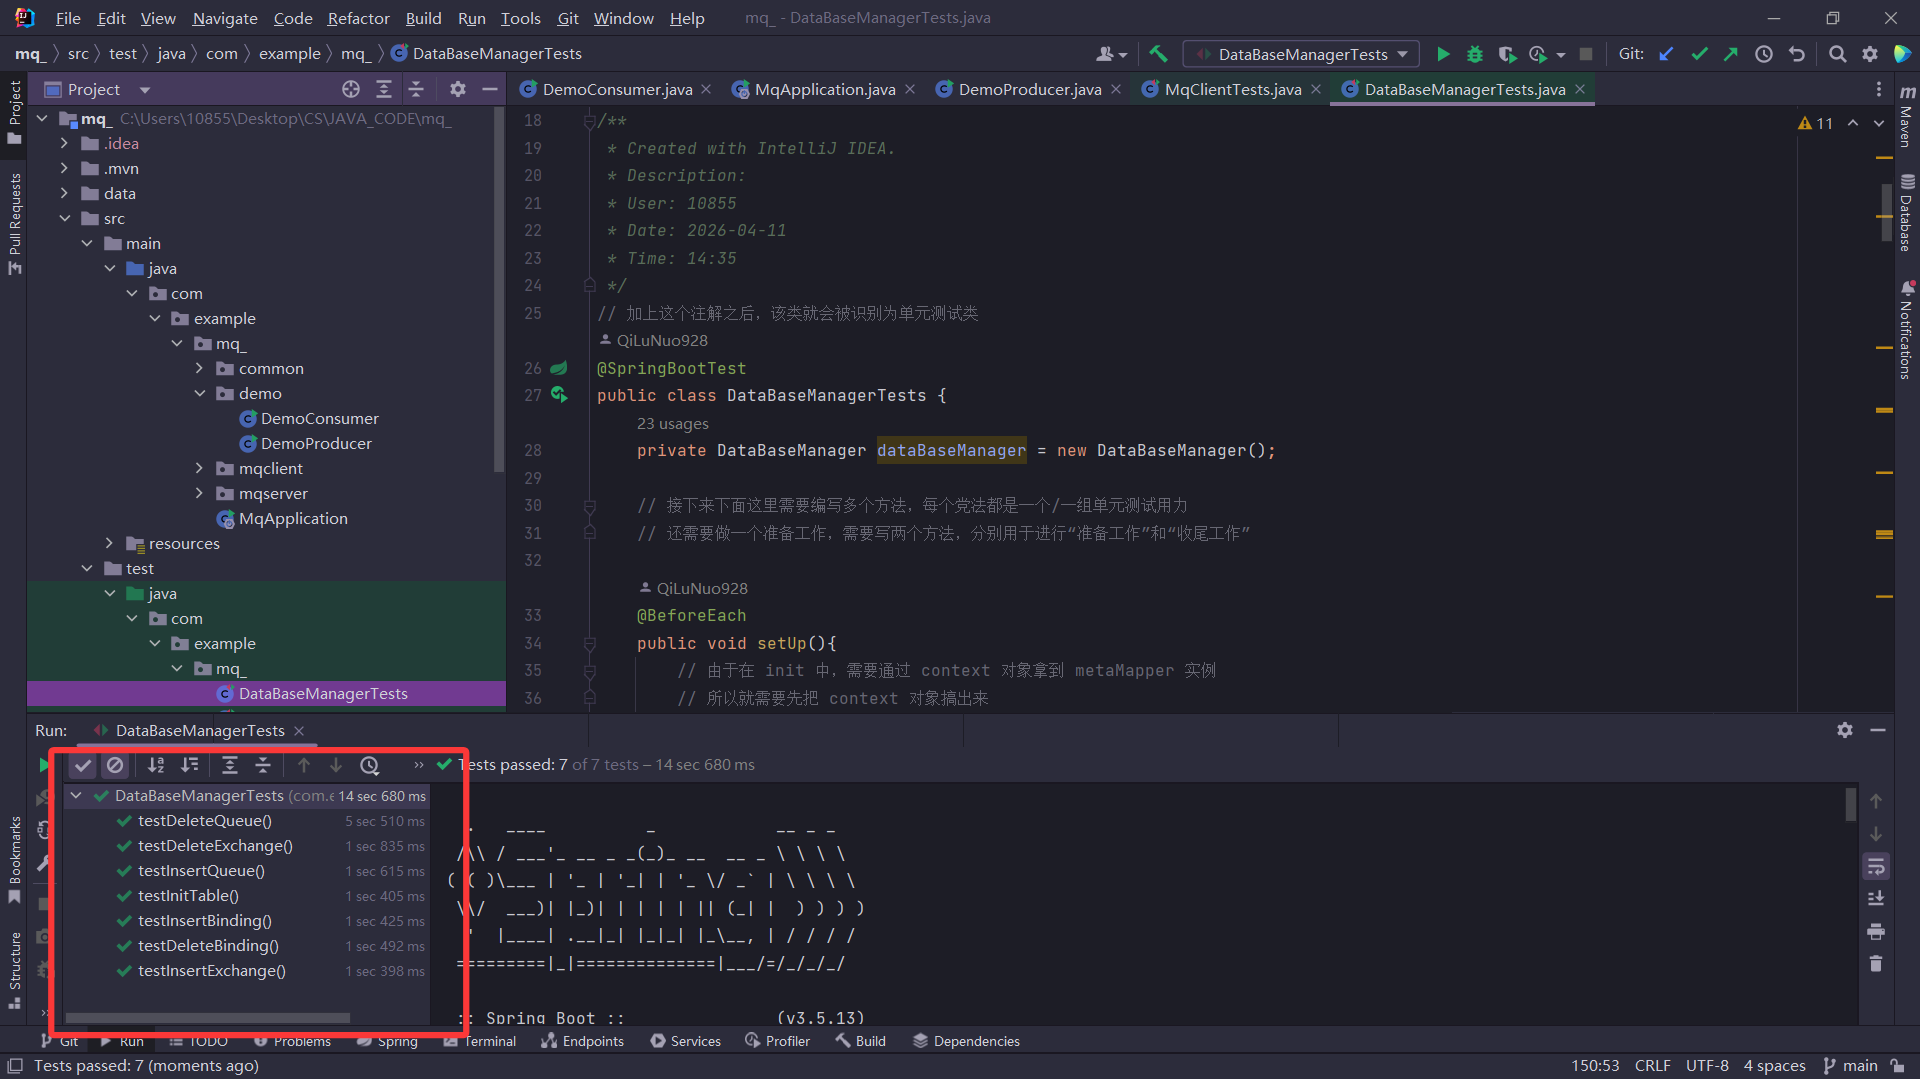Click the Build project hammer icon

(1158, 54)
